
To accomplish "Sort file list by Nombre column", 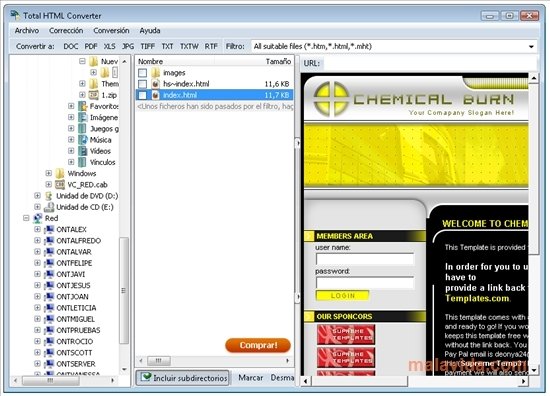I will tap(150, 61).
